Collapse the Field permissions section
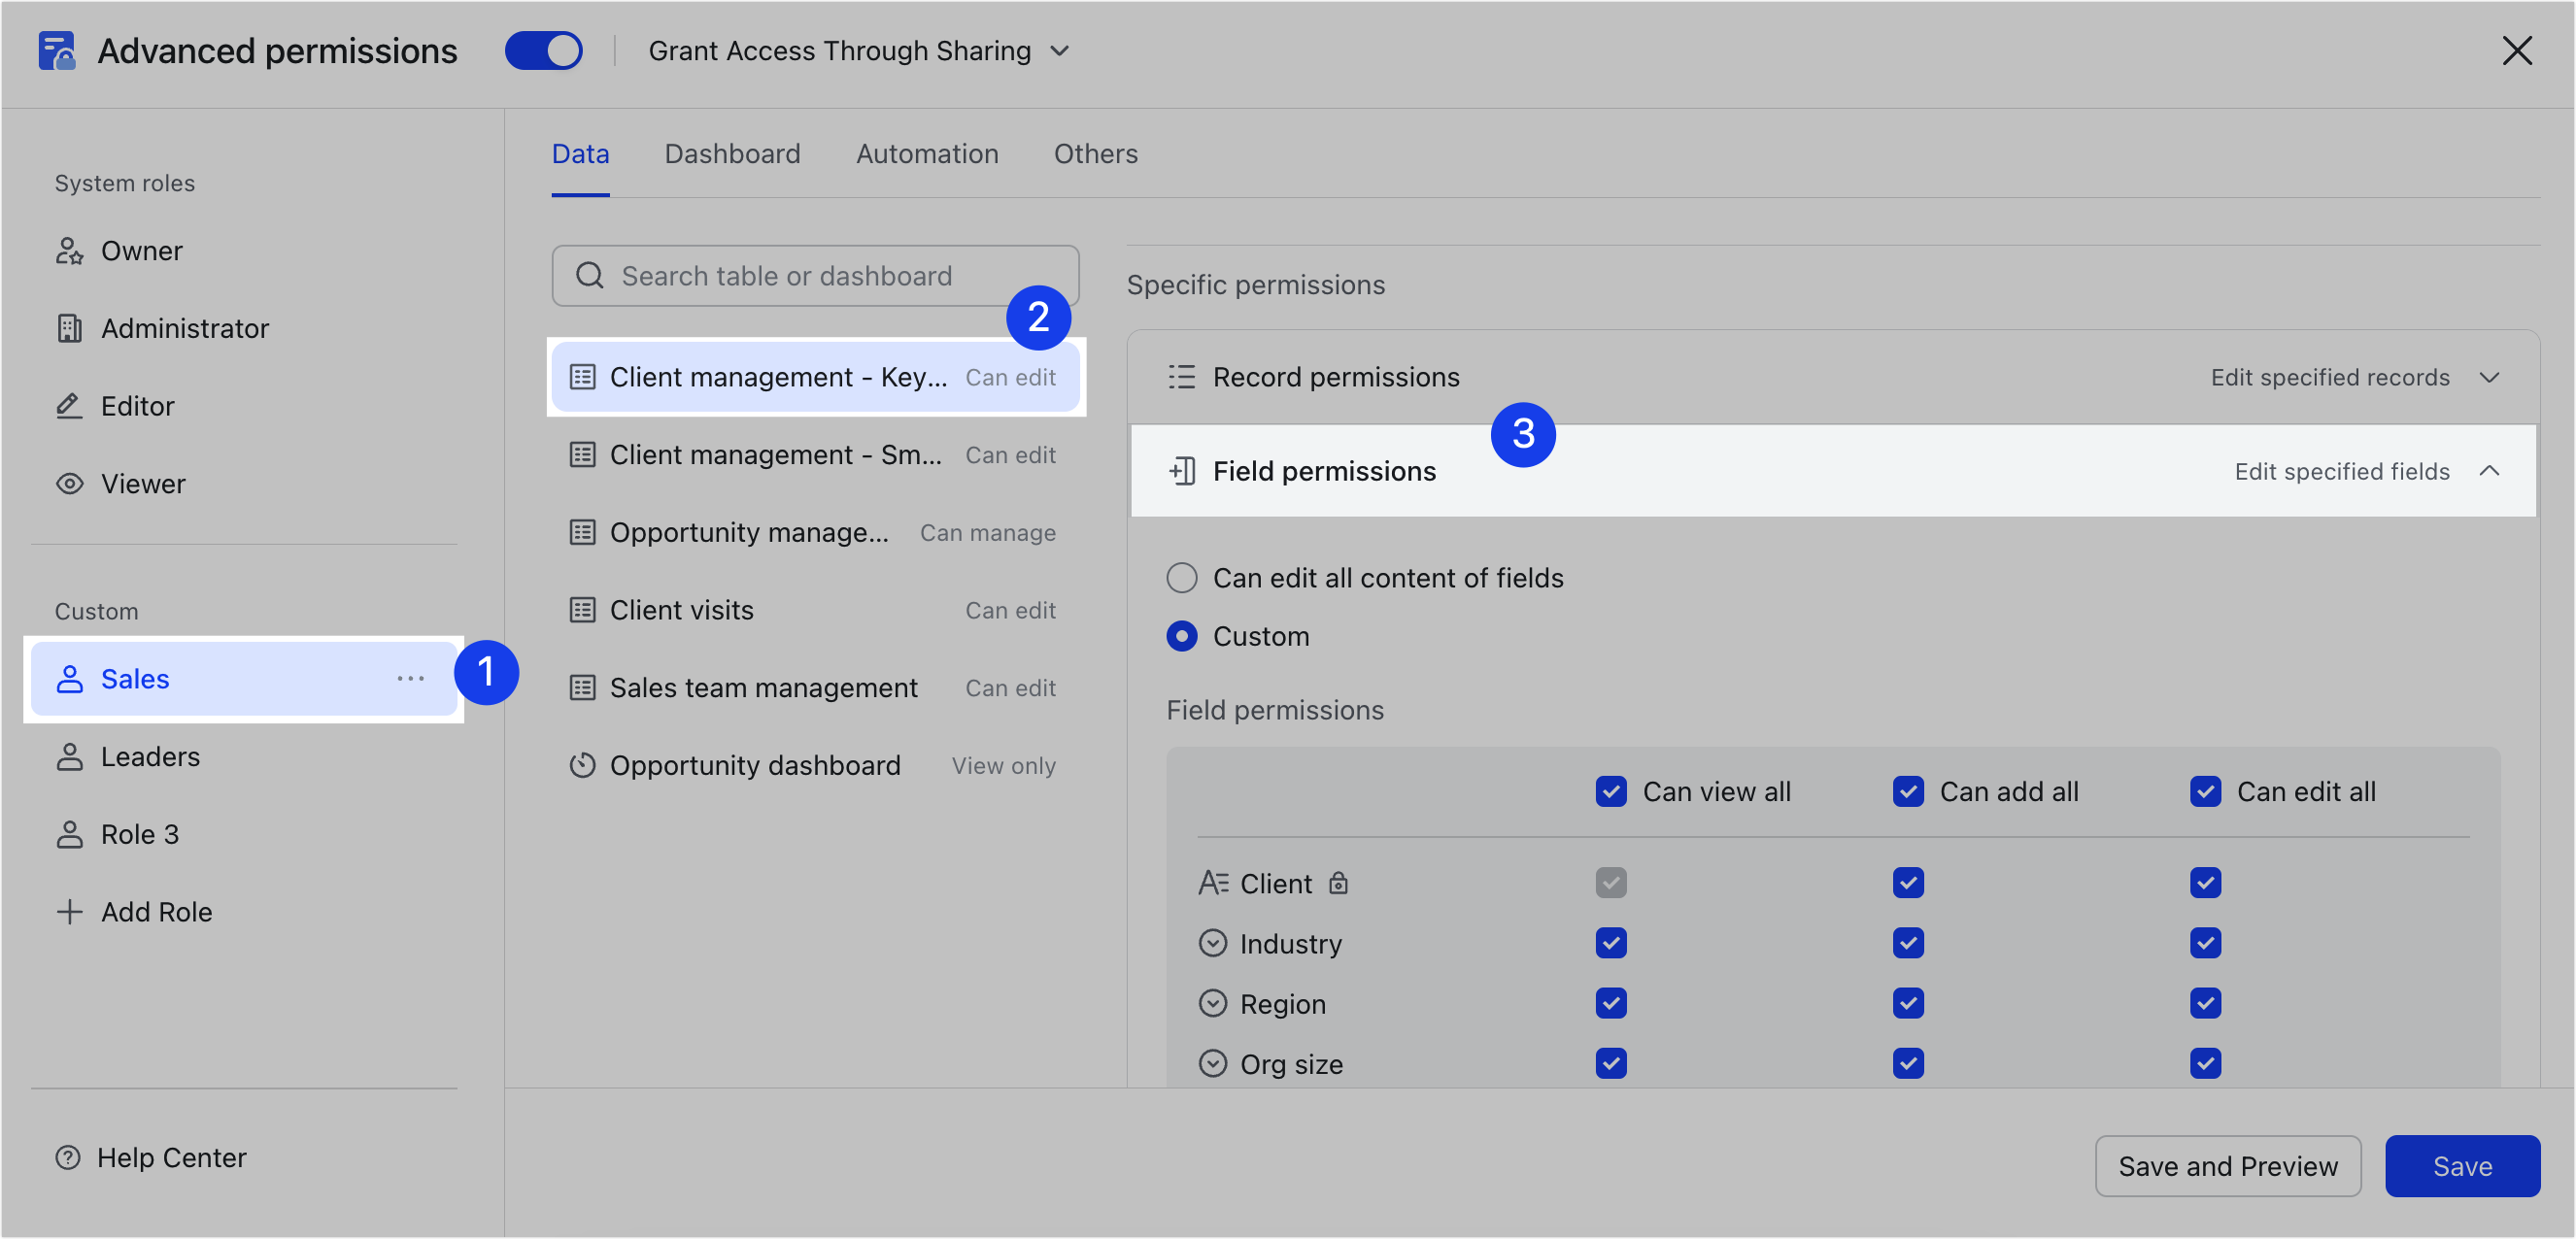 [2489, 471]
